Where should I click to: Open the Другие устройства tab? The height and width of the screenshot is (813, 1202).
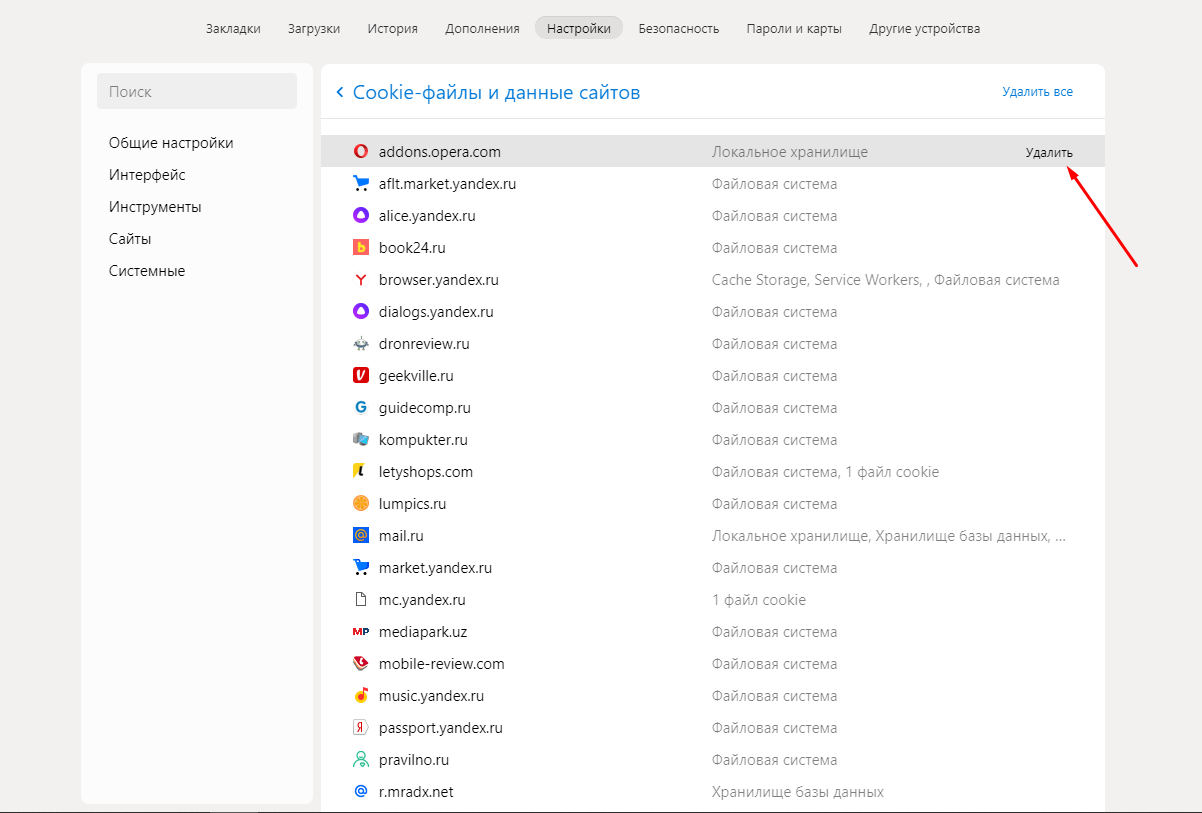pos(925,28)
